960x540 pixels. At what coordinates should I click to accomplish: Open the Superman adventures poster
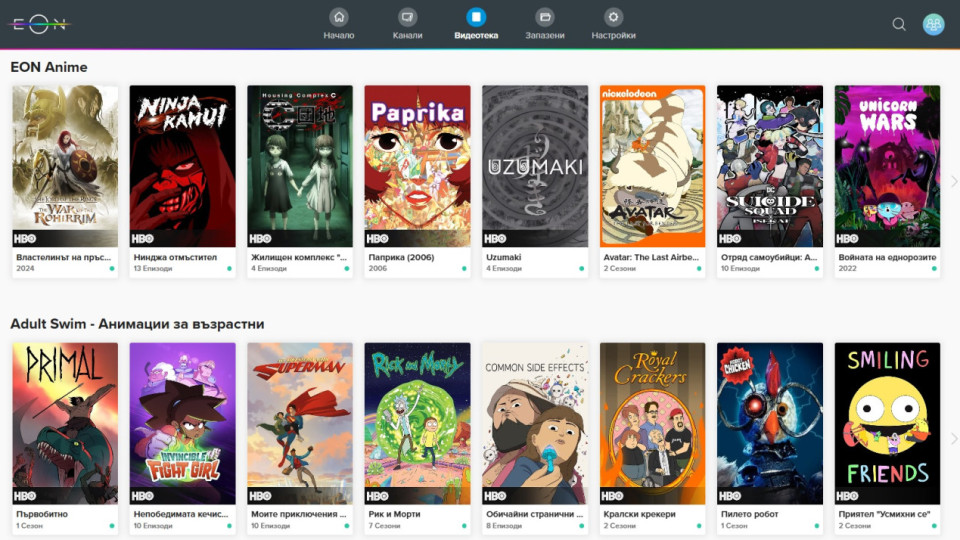pos(300,423)
